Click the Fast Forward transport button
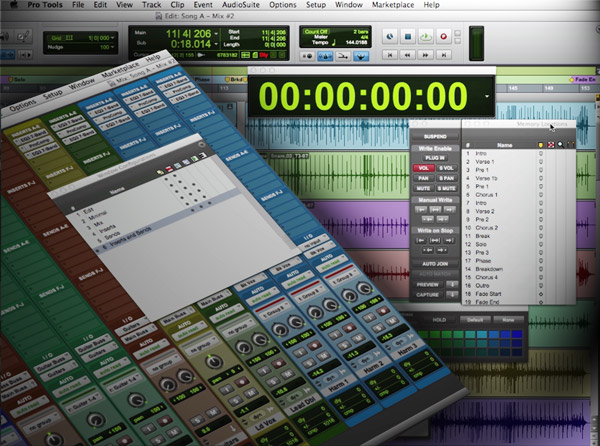The image size is (600, 446). pyautogui.click(x=426, y=55)
